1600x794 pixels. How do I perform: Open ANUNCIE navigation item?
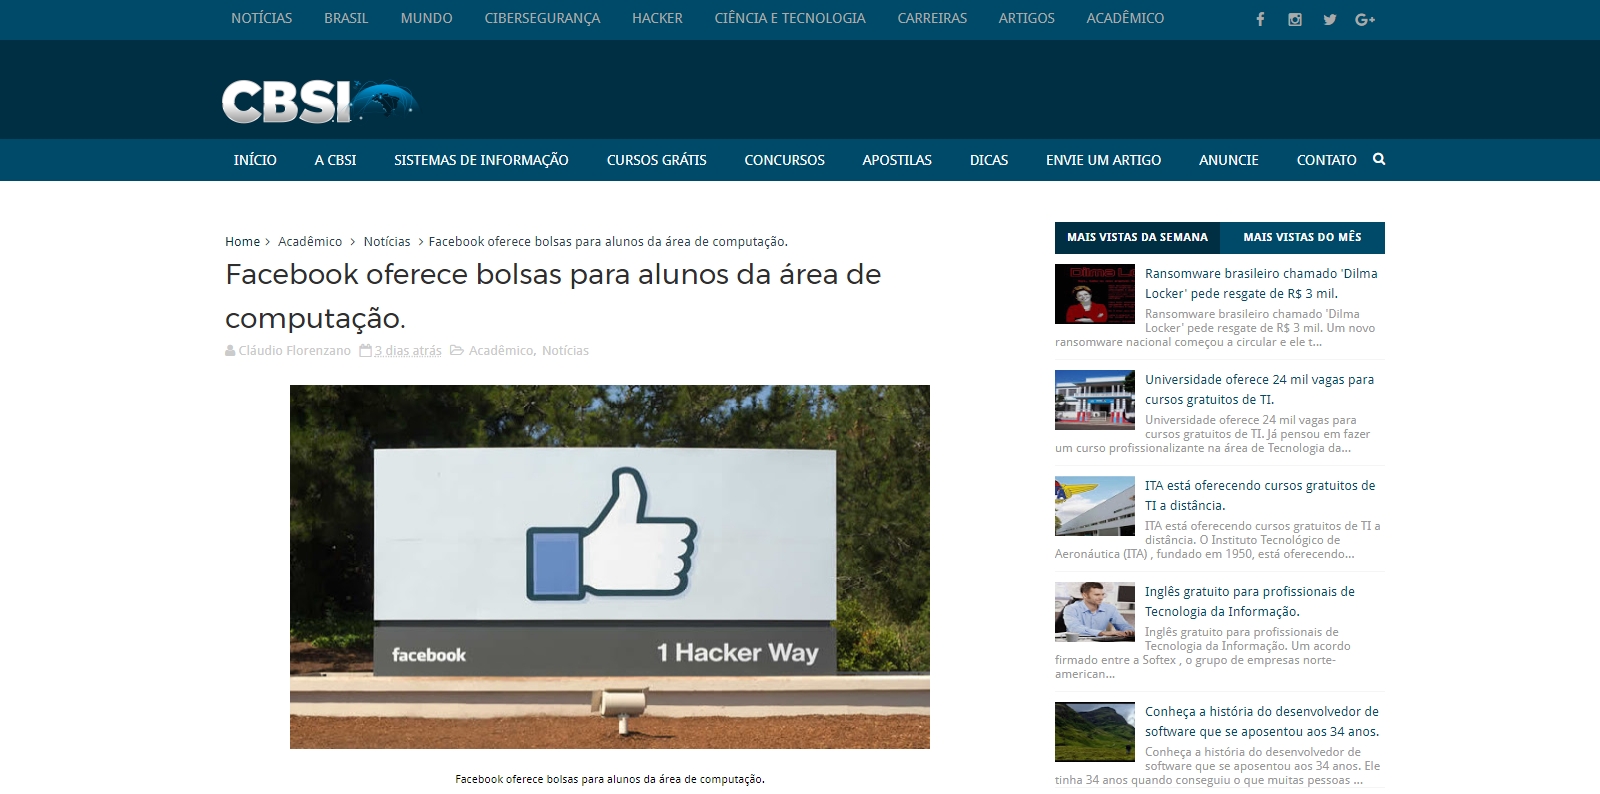click(x=1229, y=160)
